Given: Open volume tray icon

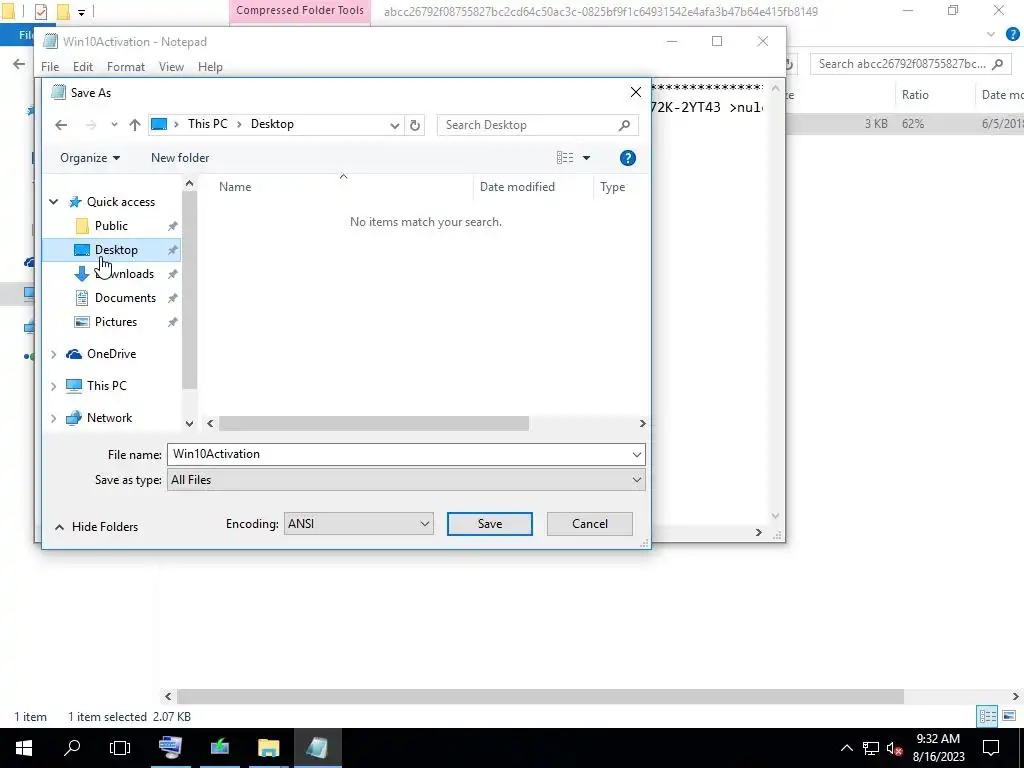Looking at the screenshot, I should [x=894, y=748].
